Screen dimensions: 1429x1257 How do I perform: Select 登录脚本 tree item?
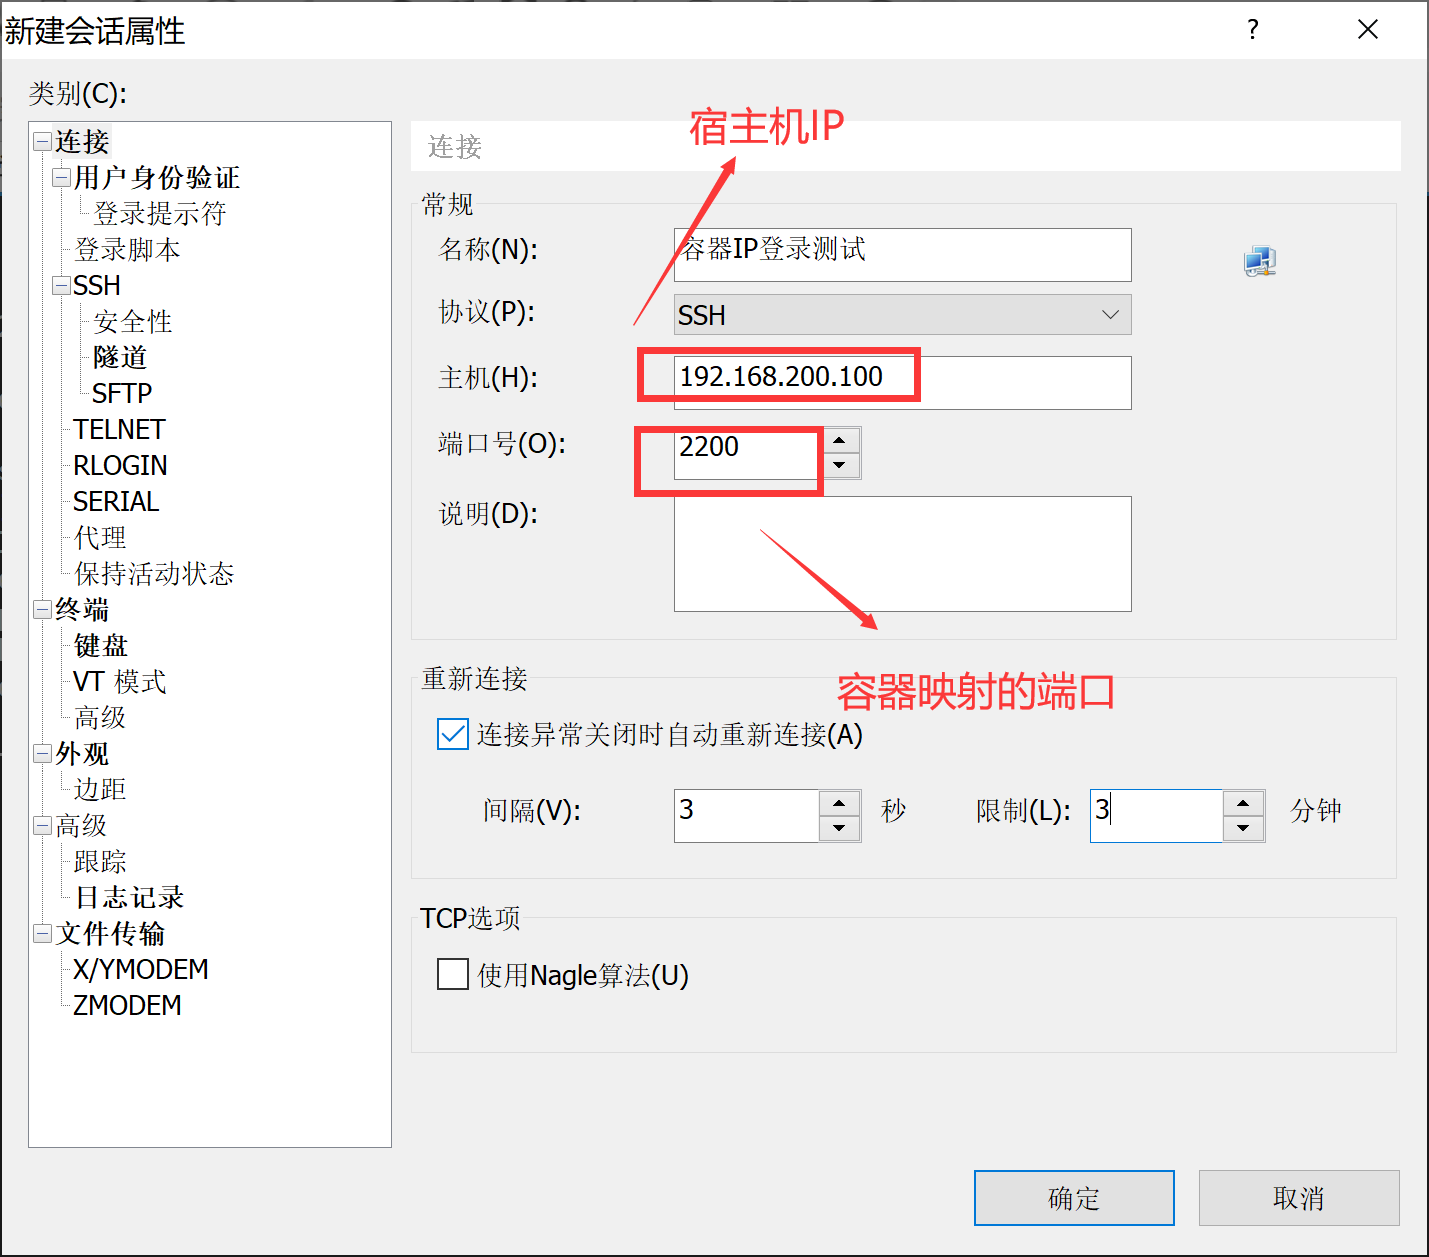pyautogui.click(x=127, y=250)
